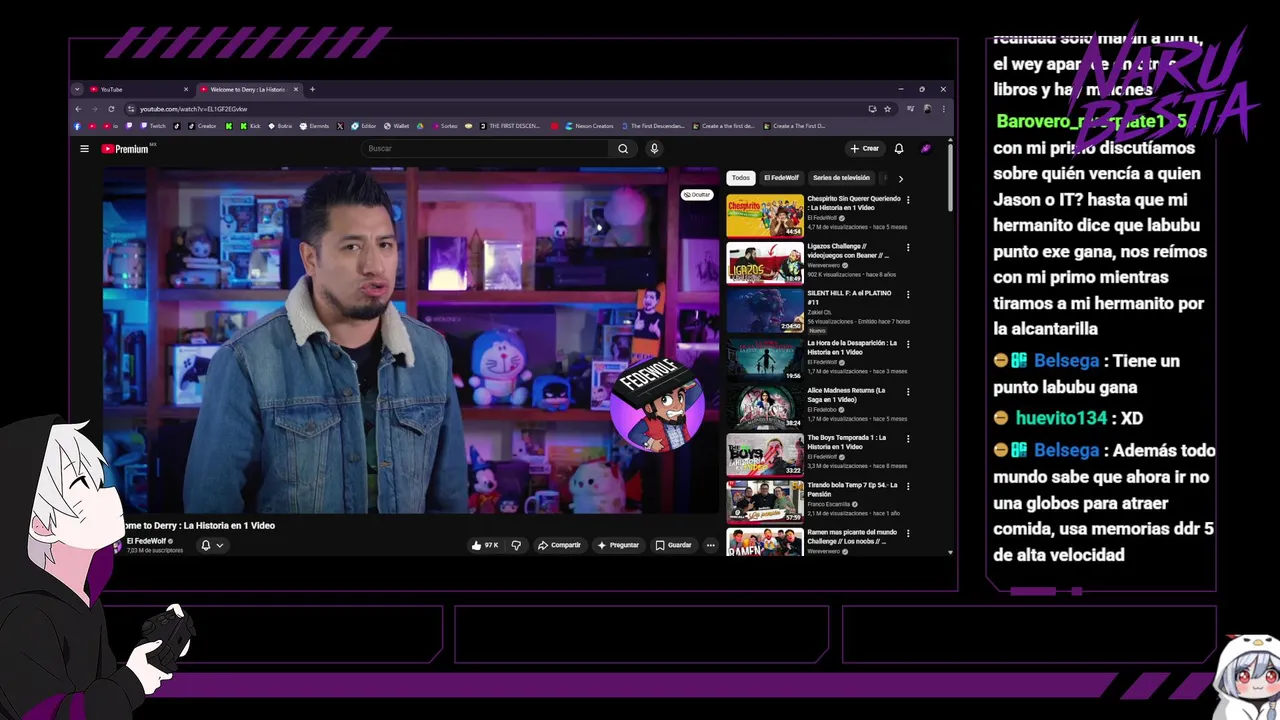Click the search magnifier button
The width and height of the screenshot is (1280, 720).
[623, 149]
